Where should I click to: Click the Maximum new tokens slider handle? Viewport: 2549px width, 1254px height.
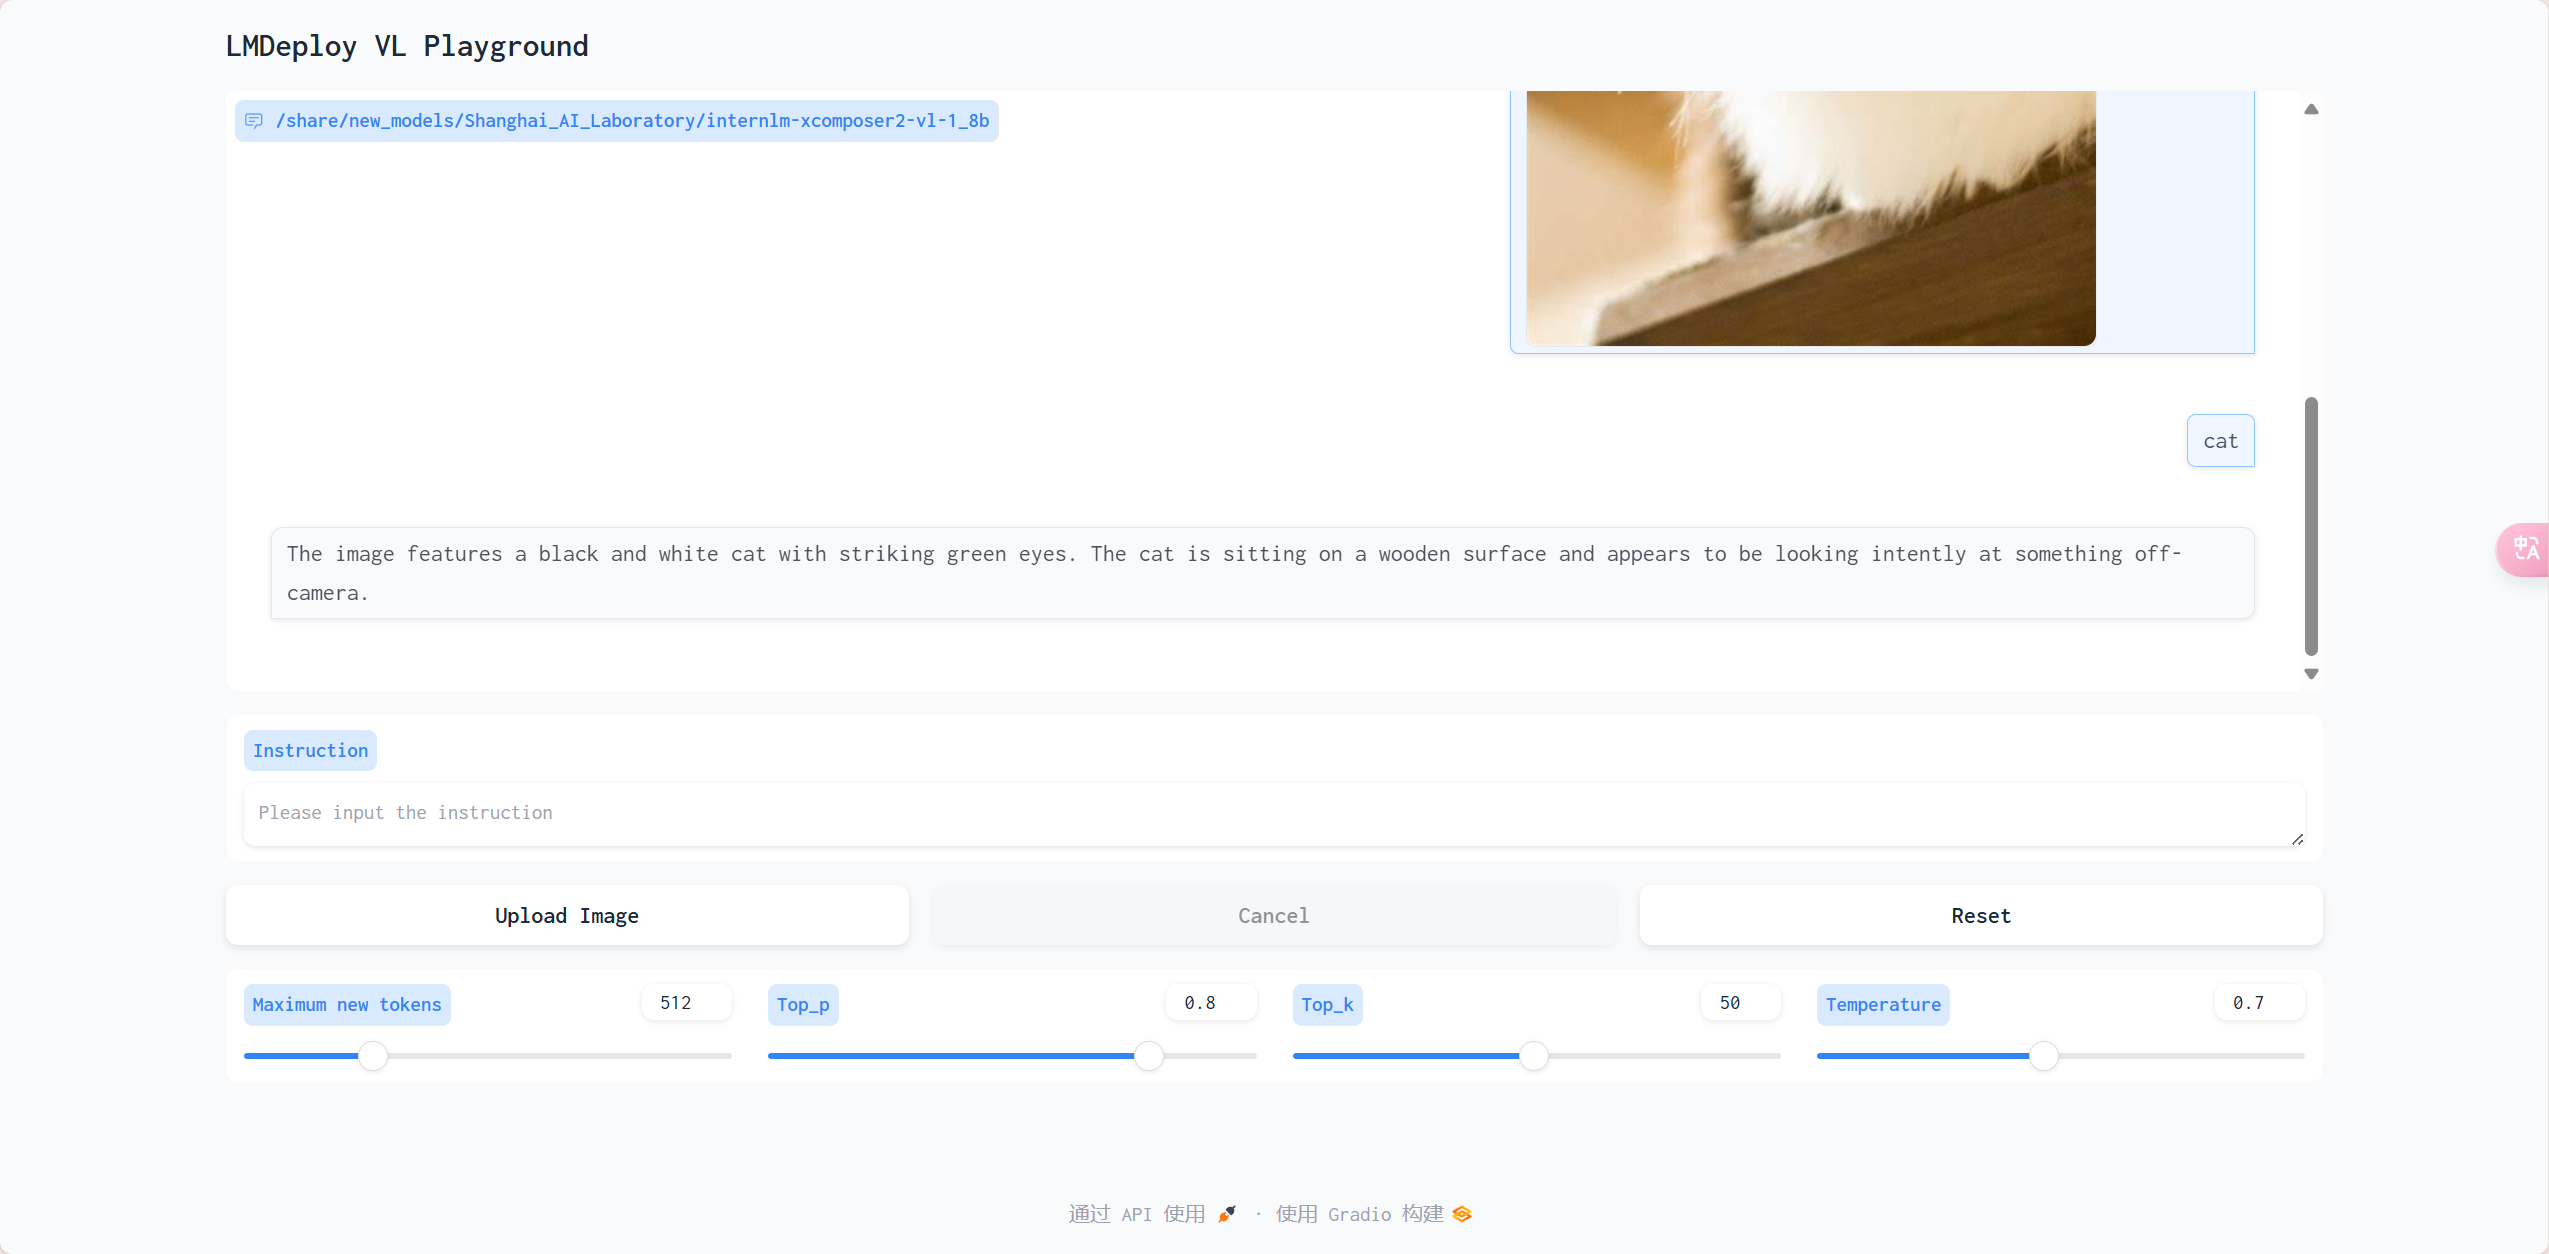[373, 1056]
